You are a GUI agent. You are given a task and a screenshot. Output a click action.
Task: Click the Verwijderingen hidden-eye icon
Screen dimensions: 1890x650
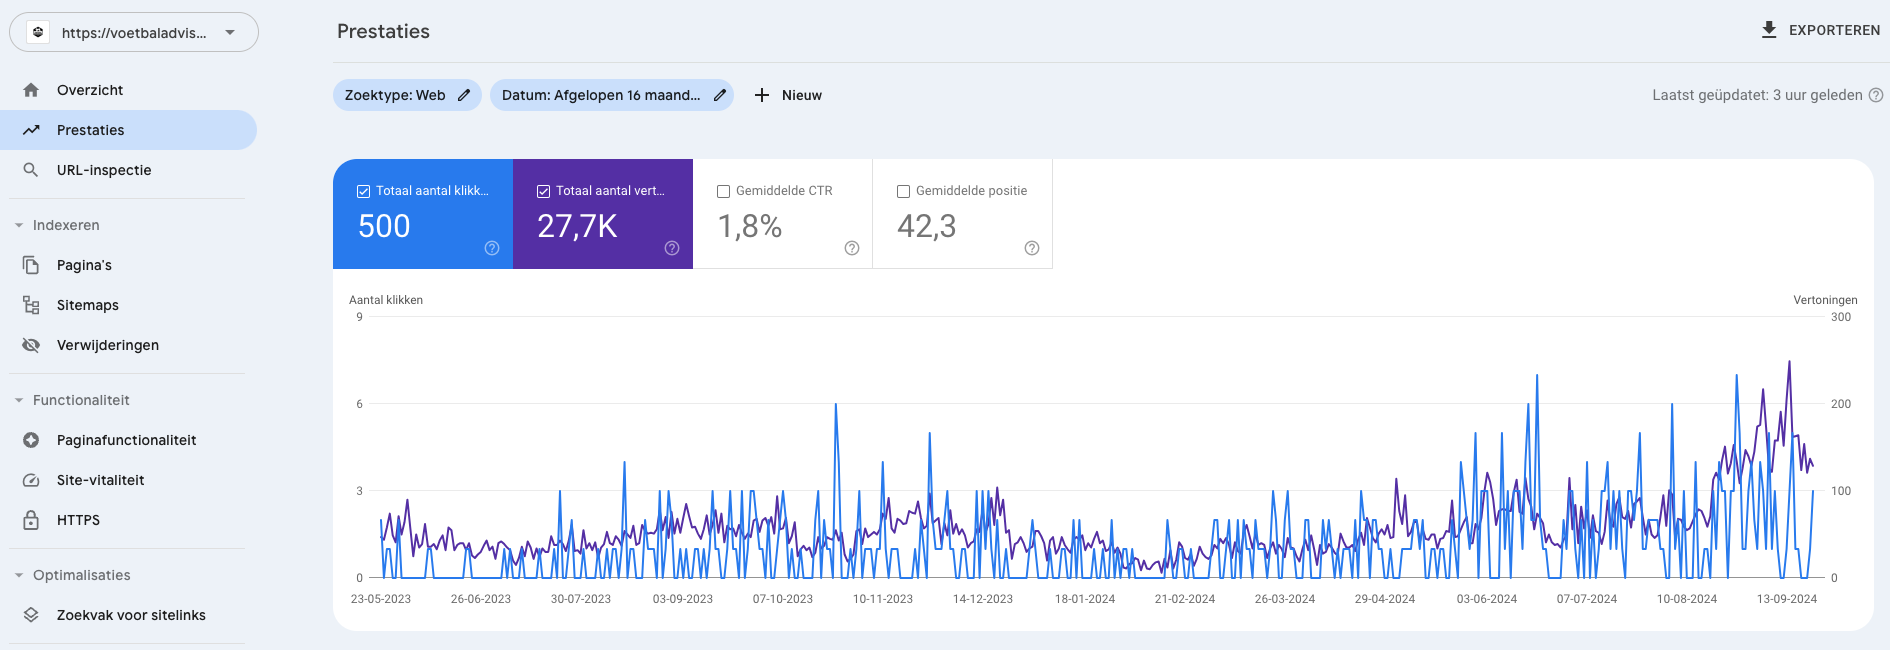point(31,345)
